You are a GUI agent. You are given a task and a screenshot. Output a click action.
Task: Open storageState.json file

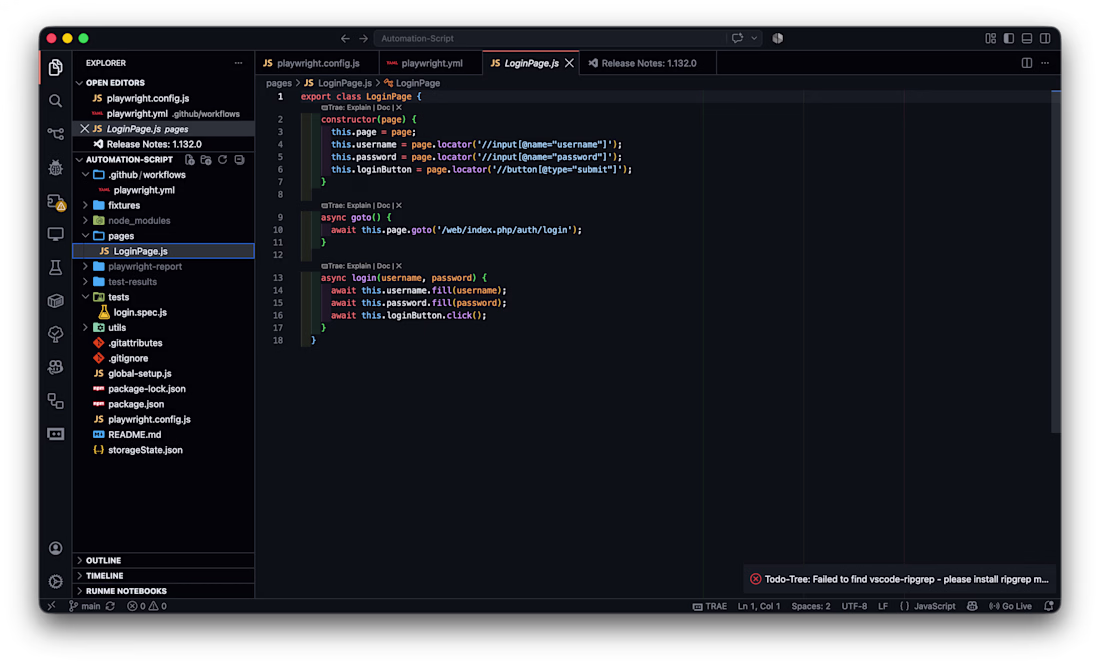(145, 450)
